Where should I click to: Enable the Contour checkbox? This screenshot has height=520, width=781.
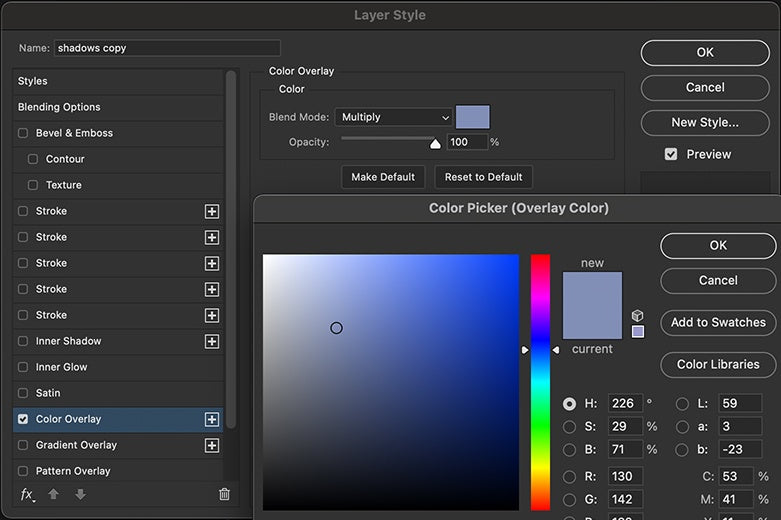(33, 159)
